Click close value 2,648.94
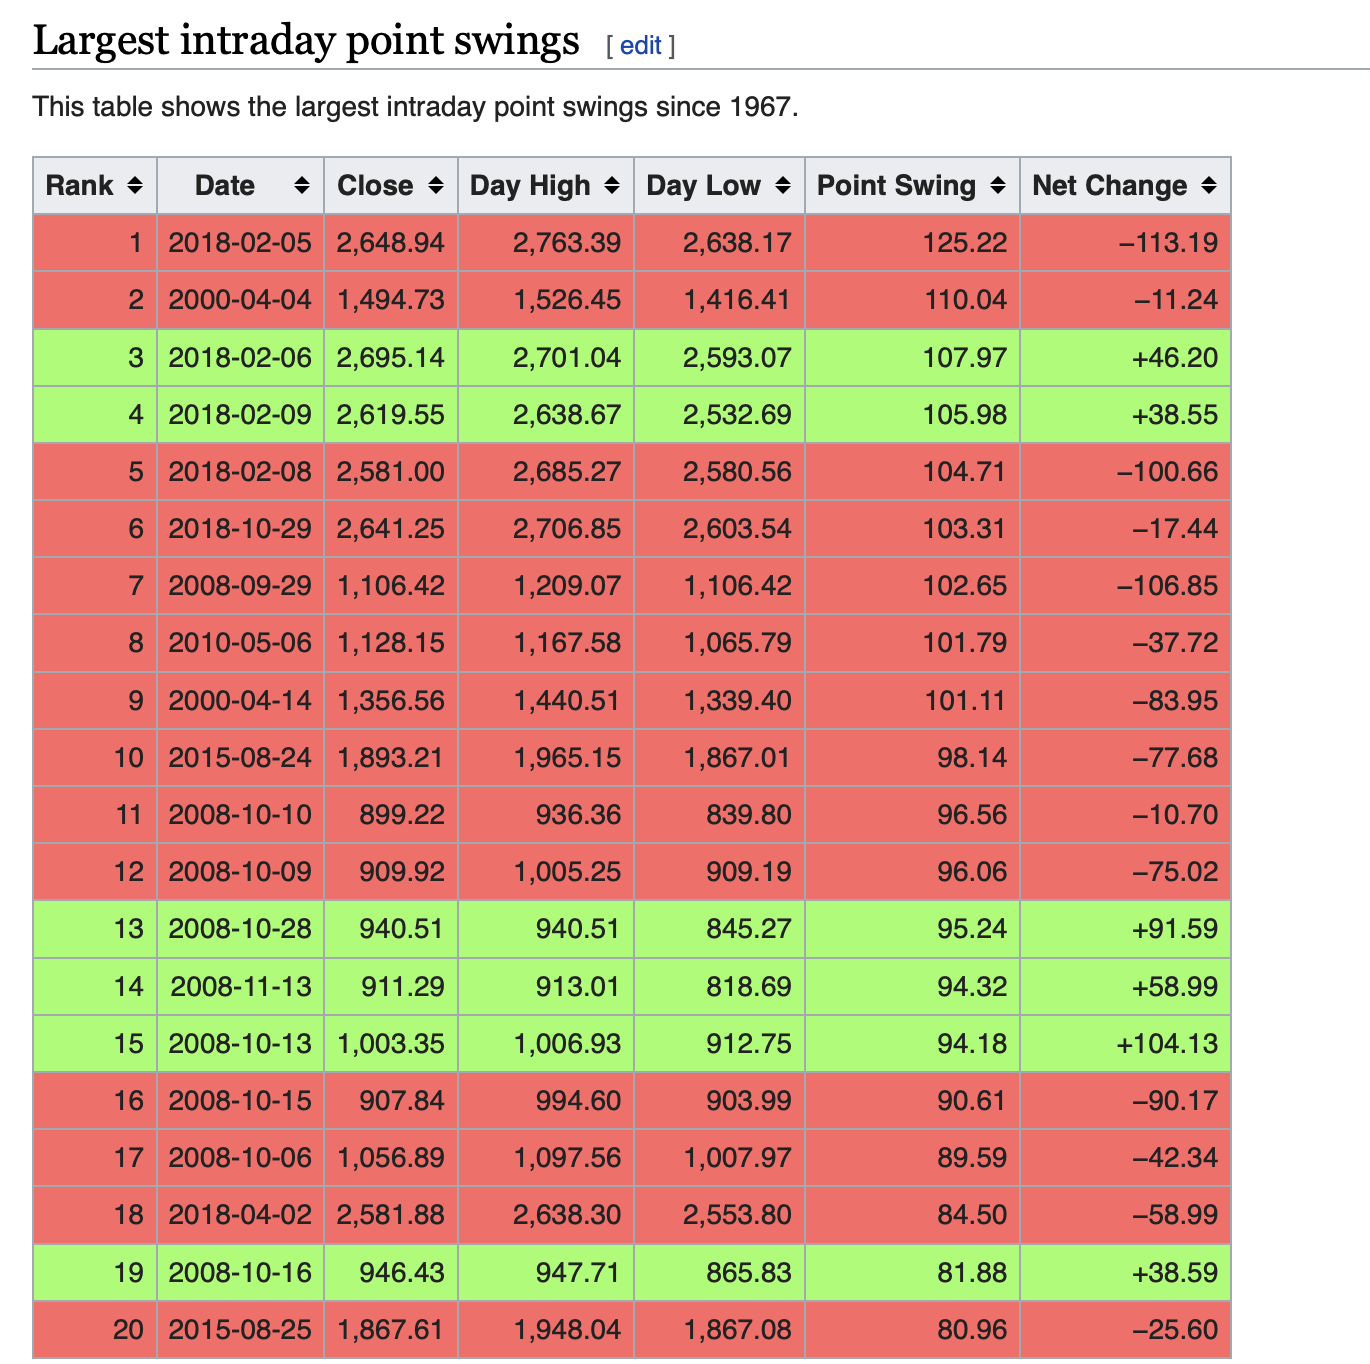This screenshot has width=1370, height=1364. pos(391,243)
